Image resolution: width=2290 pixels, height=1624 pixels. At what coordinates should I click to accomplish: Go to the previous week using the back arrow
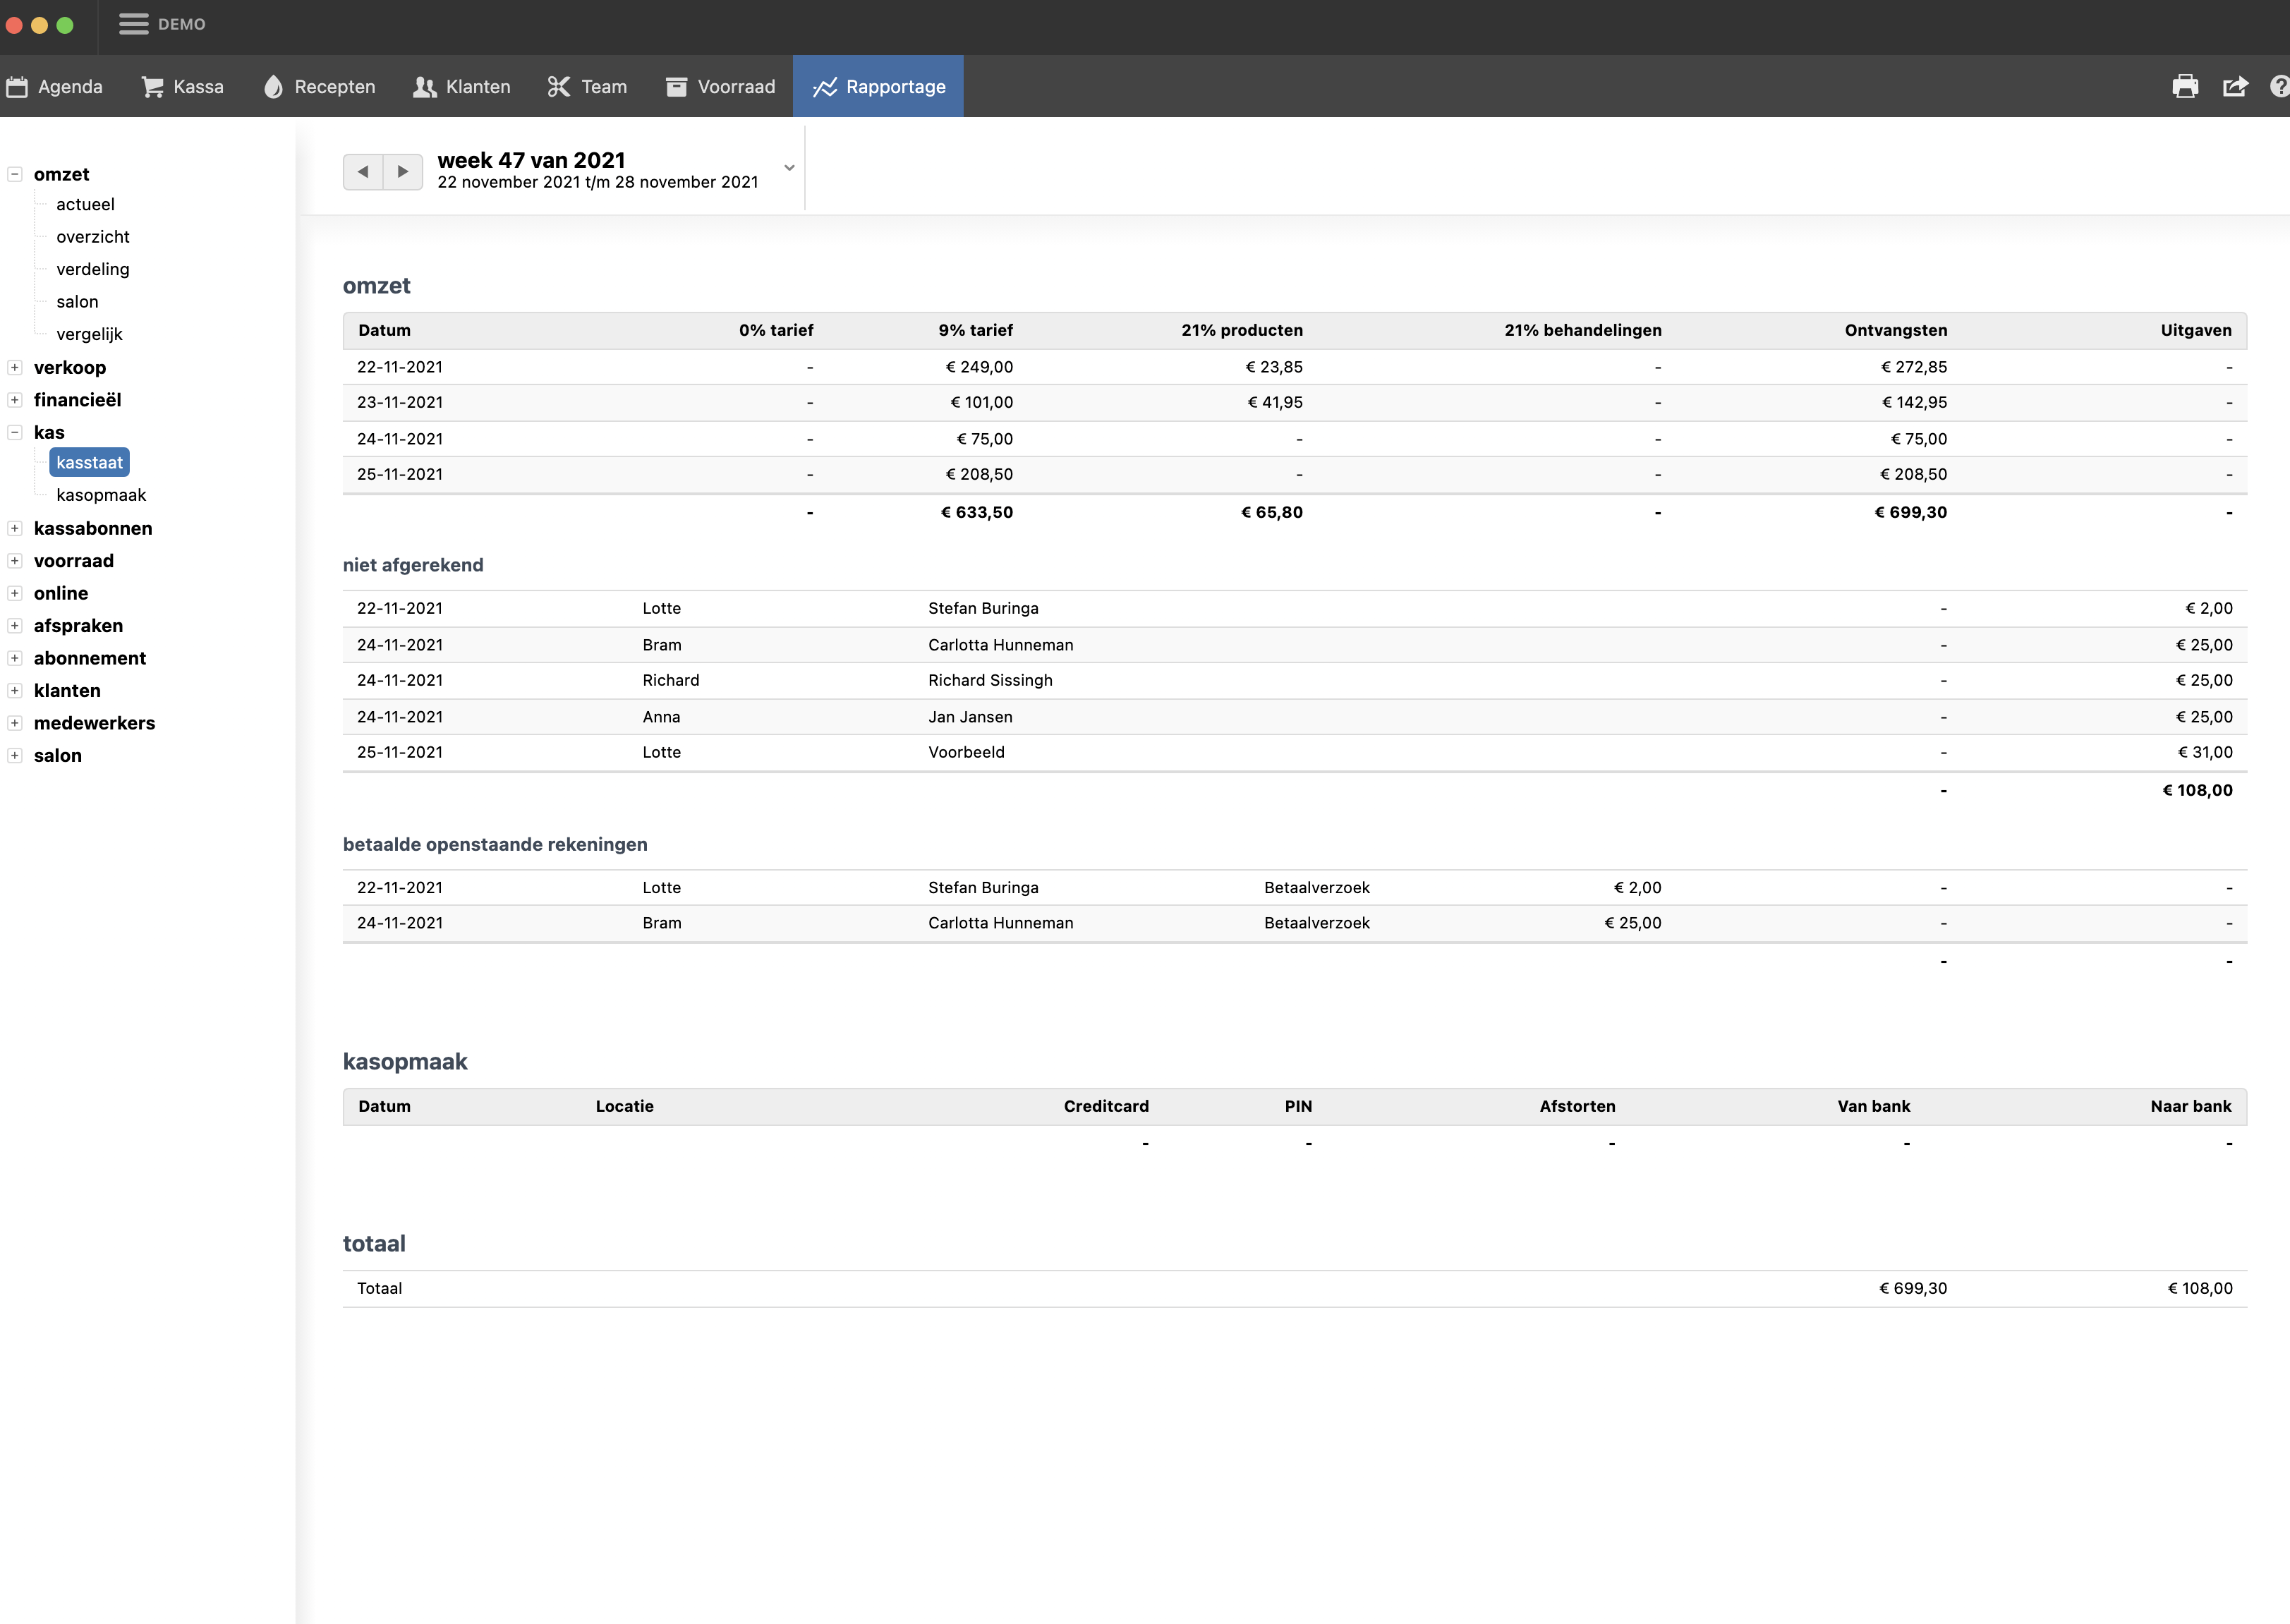363,172
